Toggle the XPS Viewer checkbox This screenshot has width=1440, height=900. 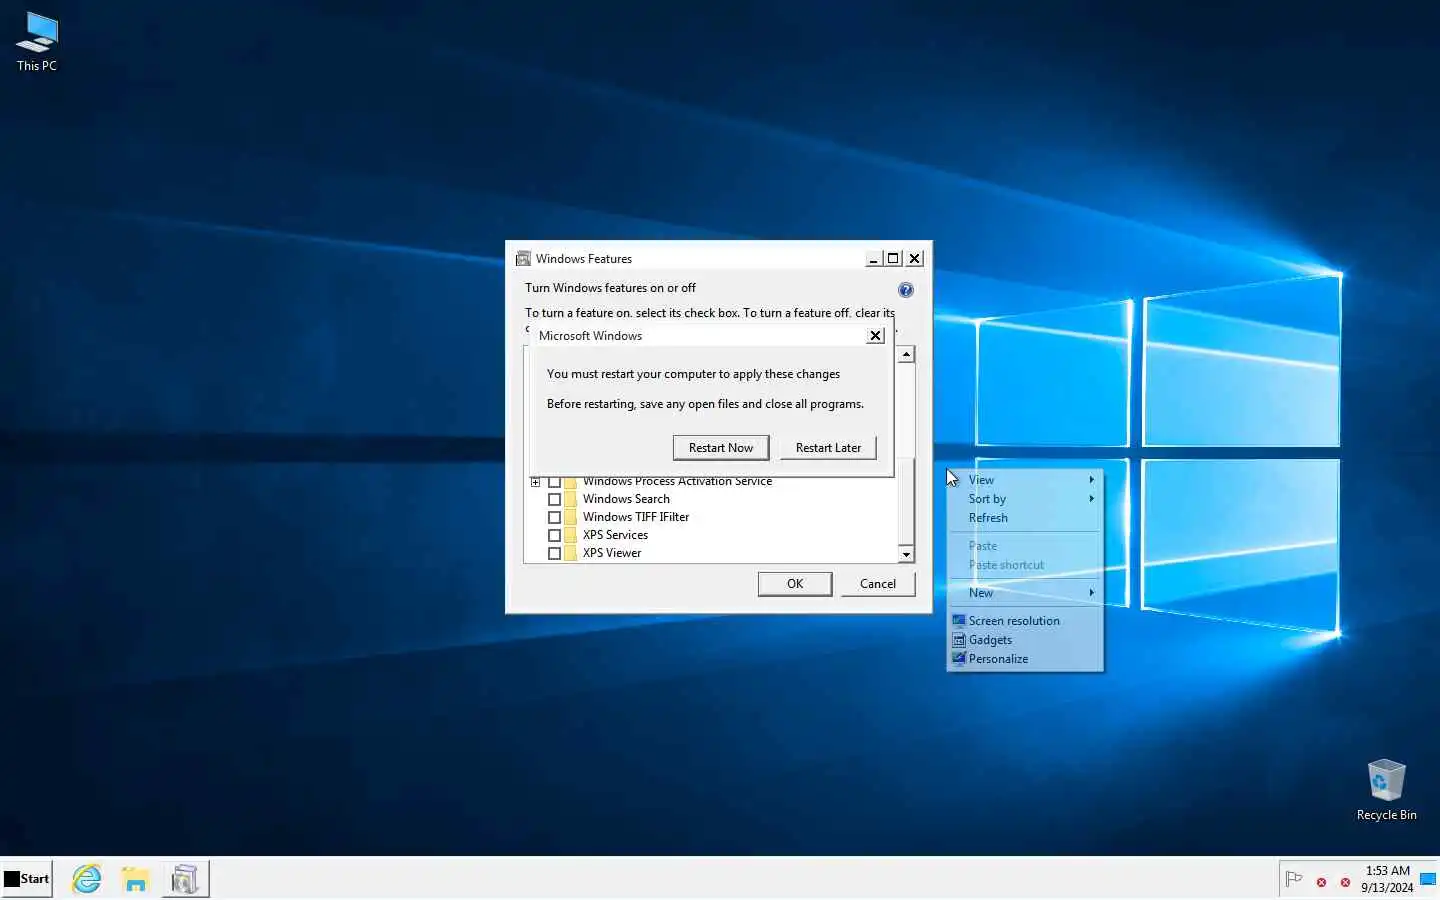[x=554, y=553]
